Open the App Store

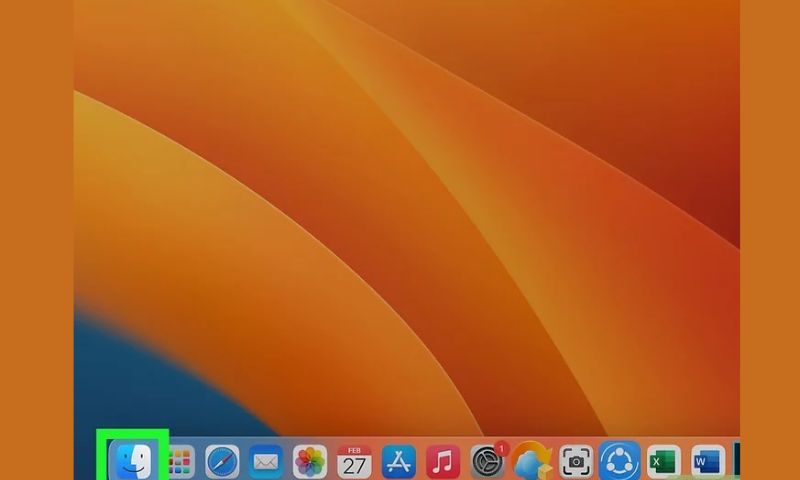399,462
